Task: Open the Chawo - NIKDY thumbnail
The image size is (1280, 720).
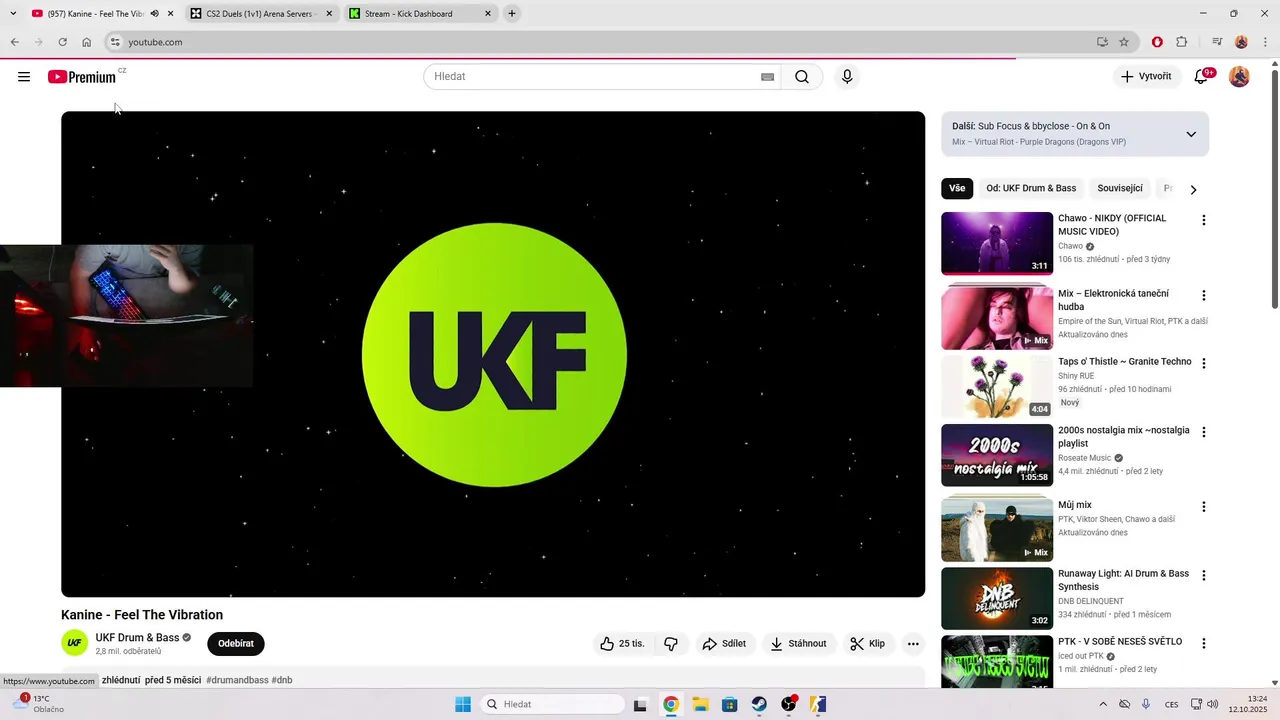Action: [x=997, y=243]
